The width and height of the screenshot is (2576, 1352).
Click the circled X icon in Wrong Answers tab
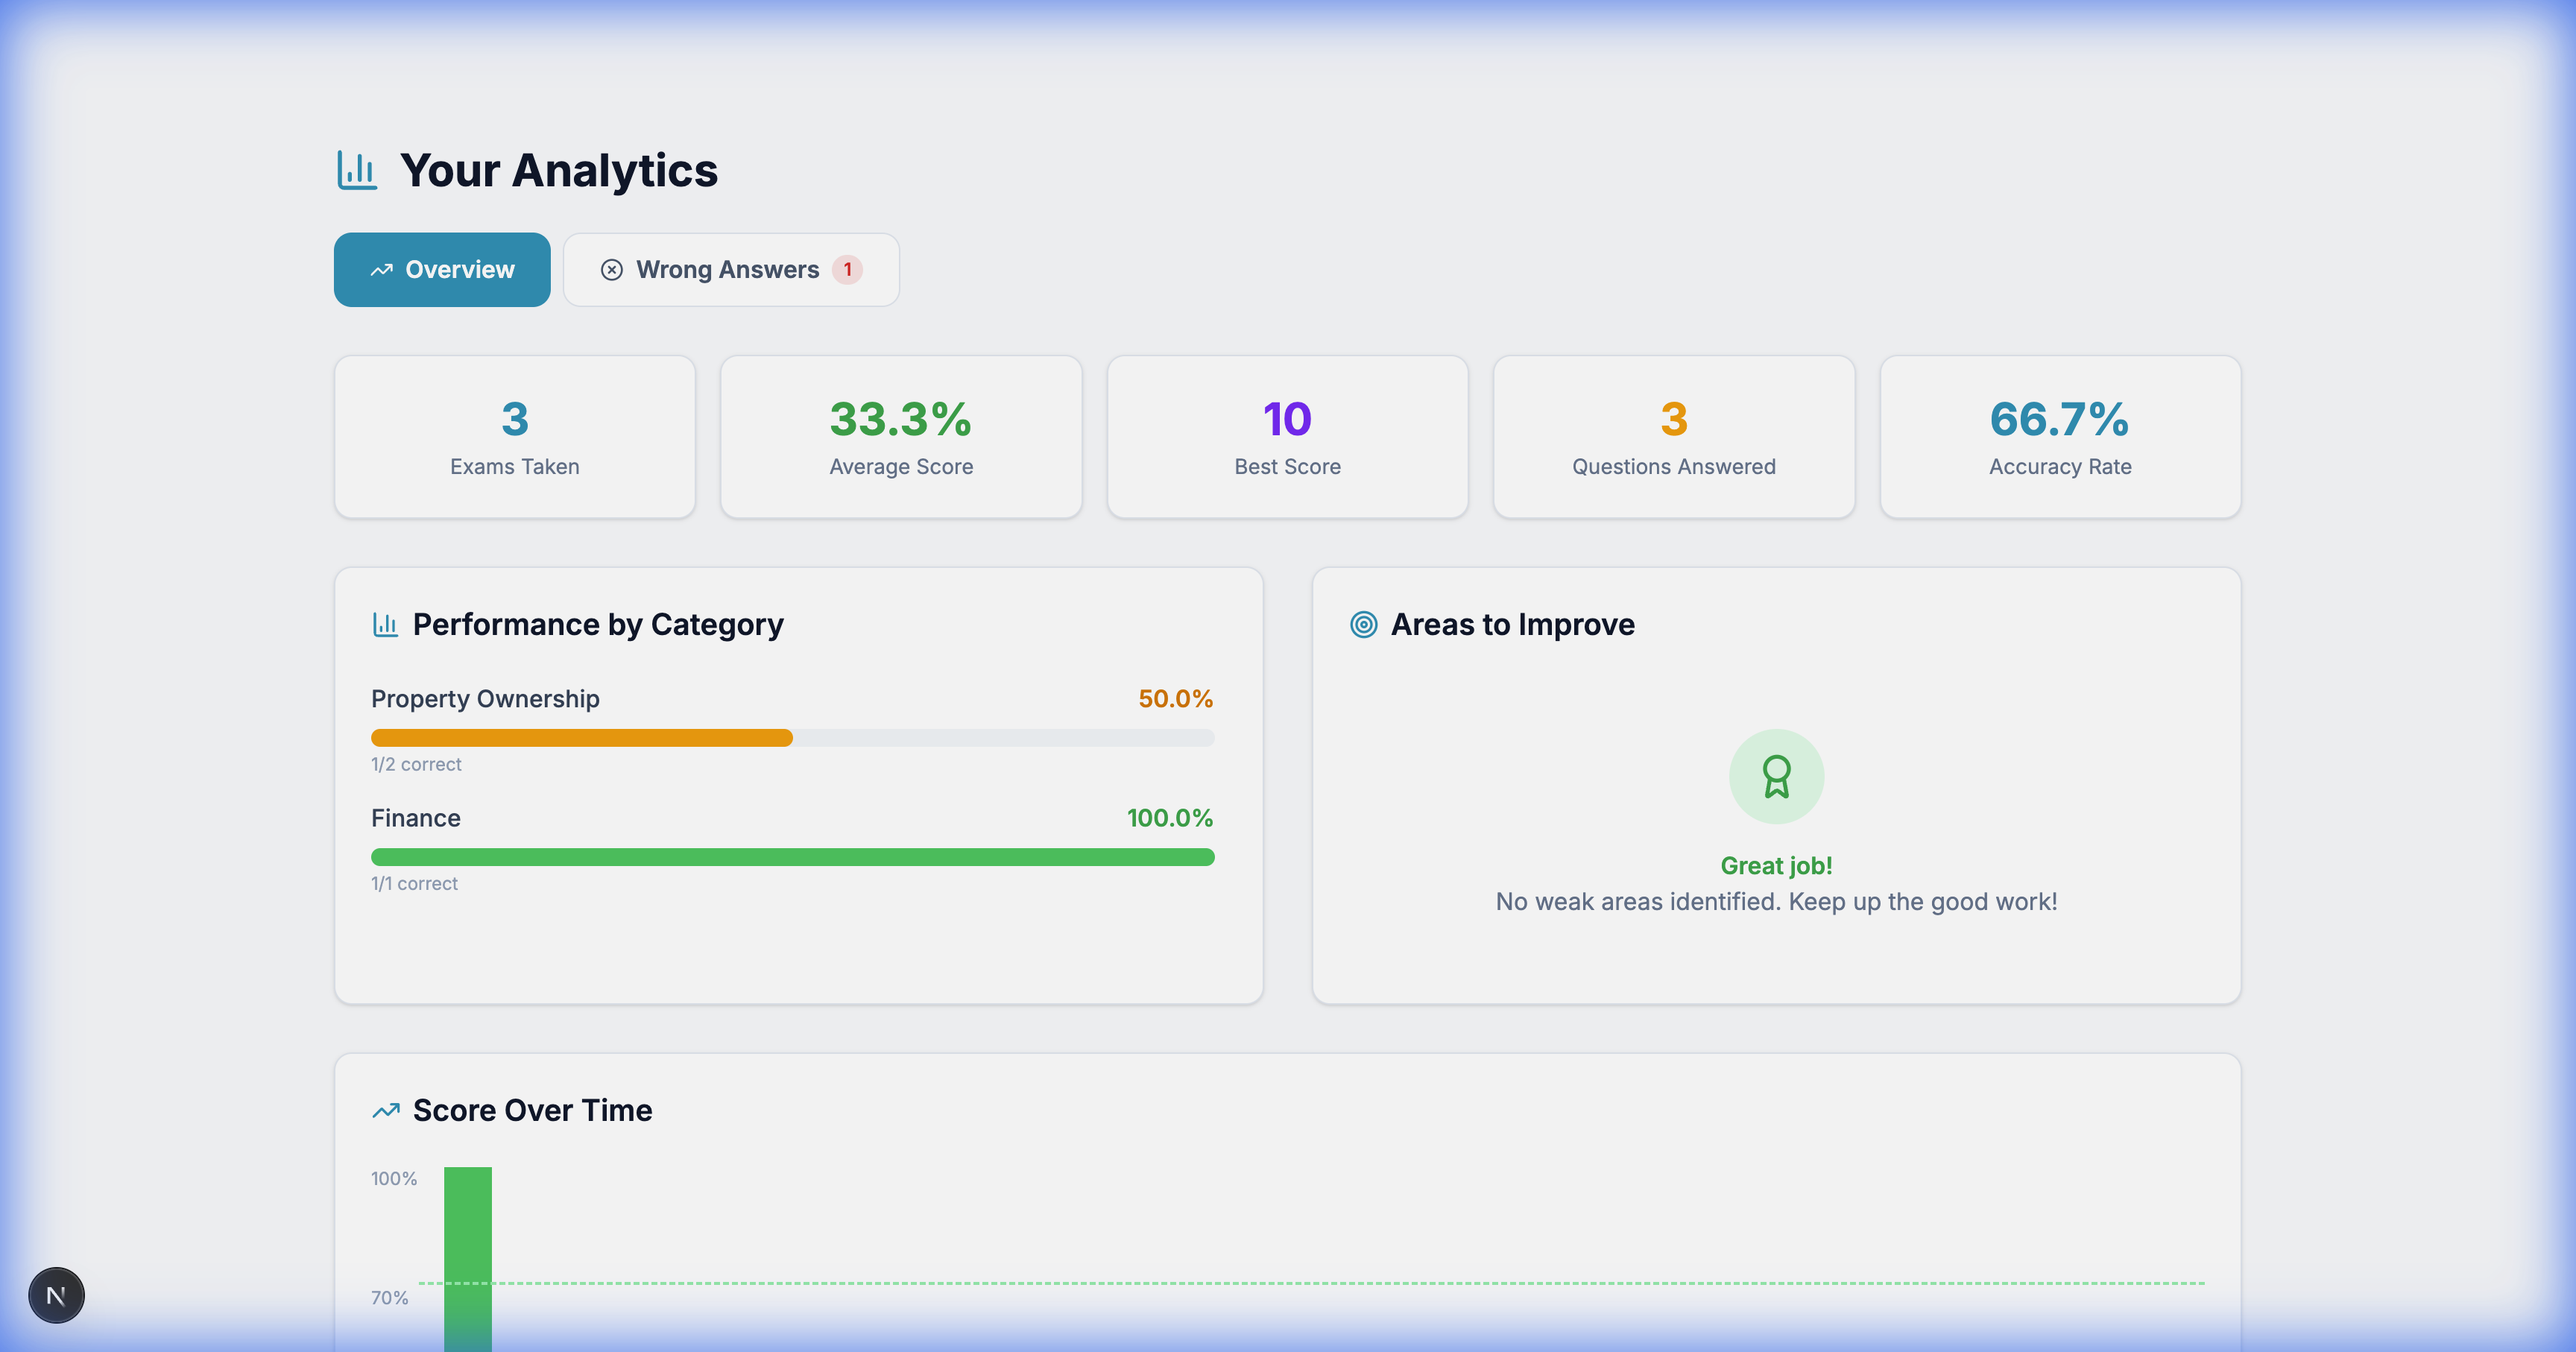611,270
